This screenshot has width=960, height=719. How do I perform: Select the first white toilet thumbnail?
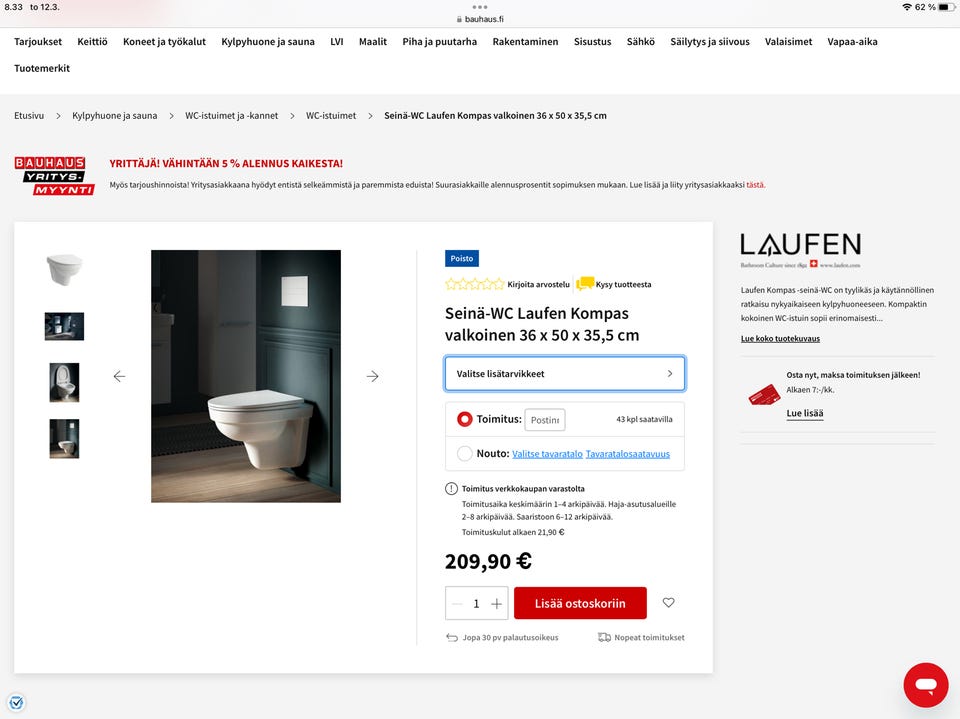[x=64, y=269]
